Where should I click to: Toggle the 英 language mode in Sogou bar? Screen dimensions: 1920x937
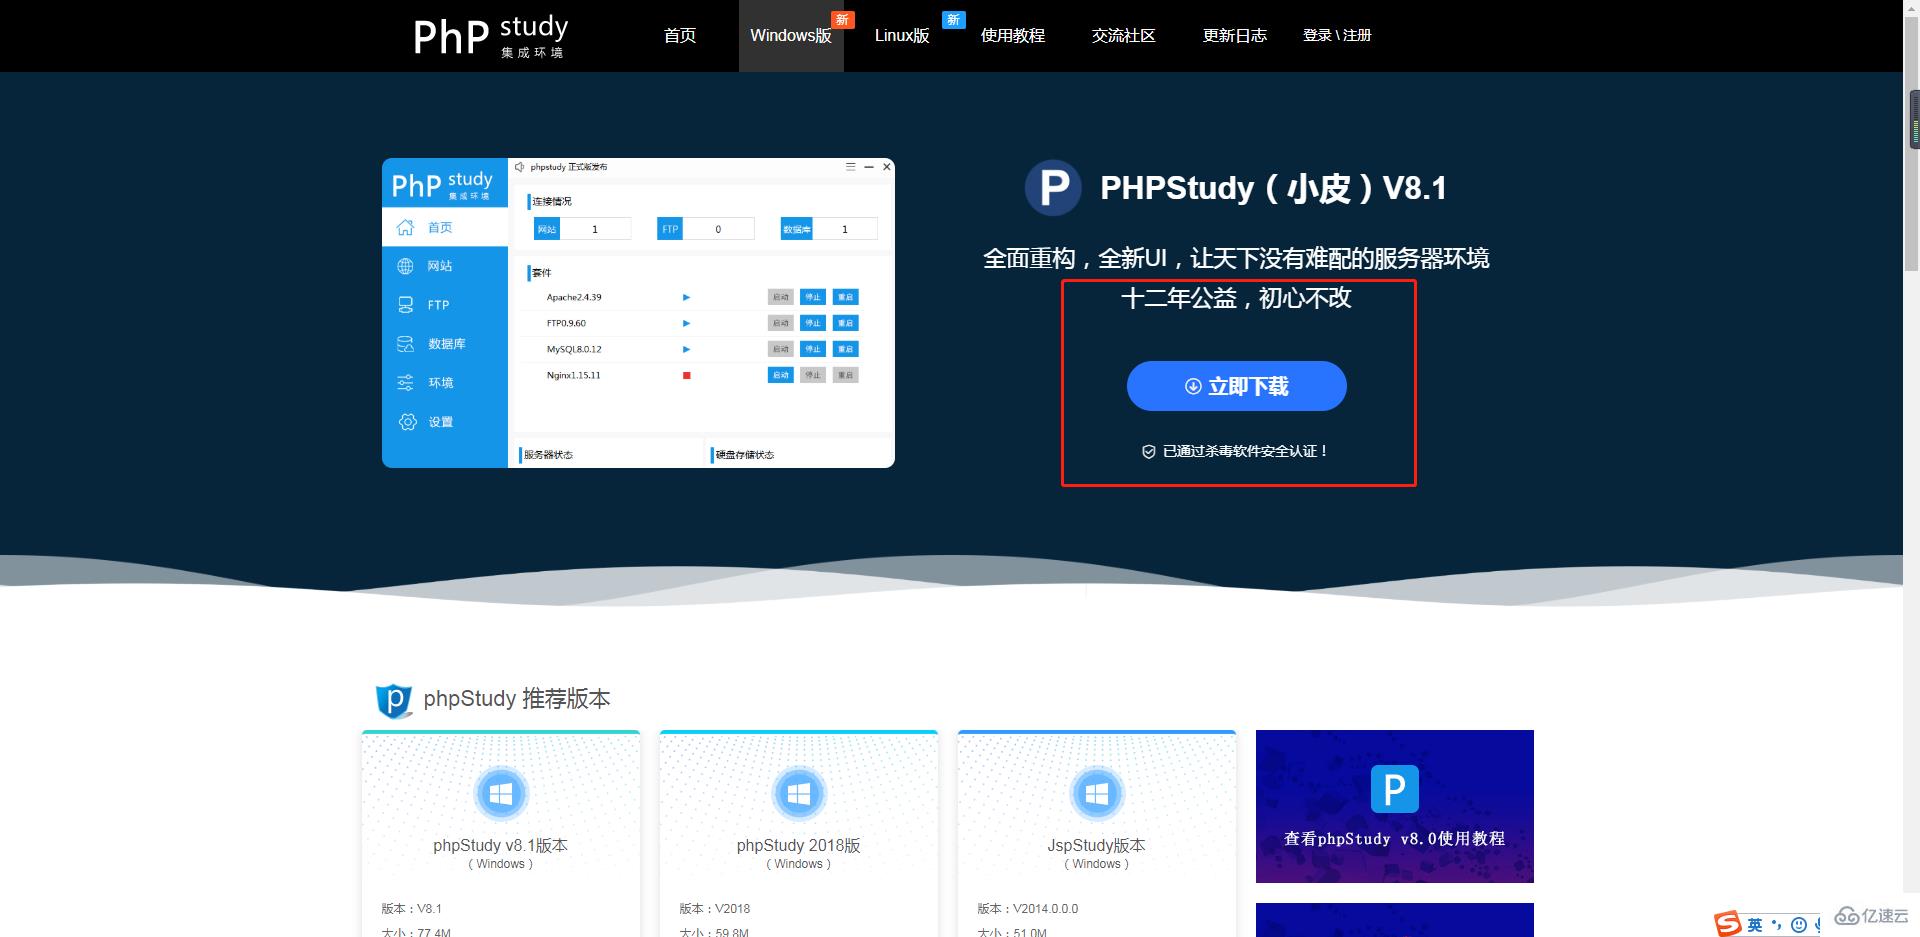coord(1755,925)
